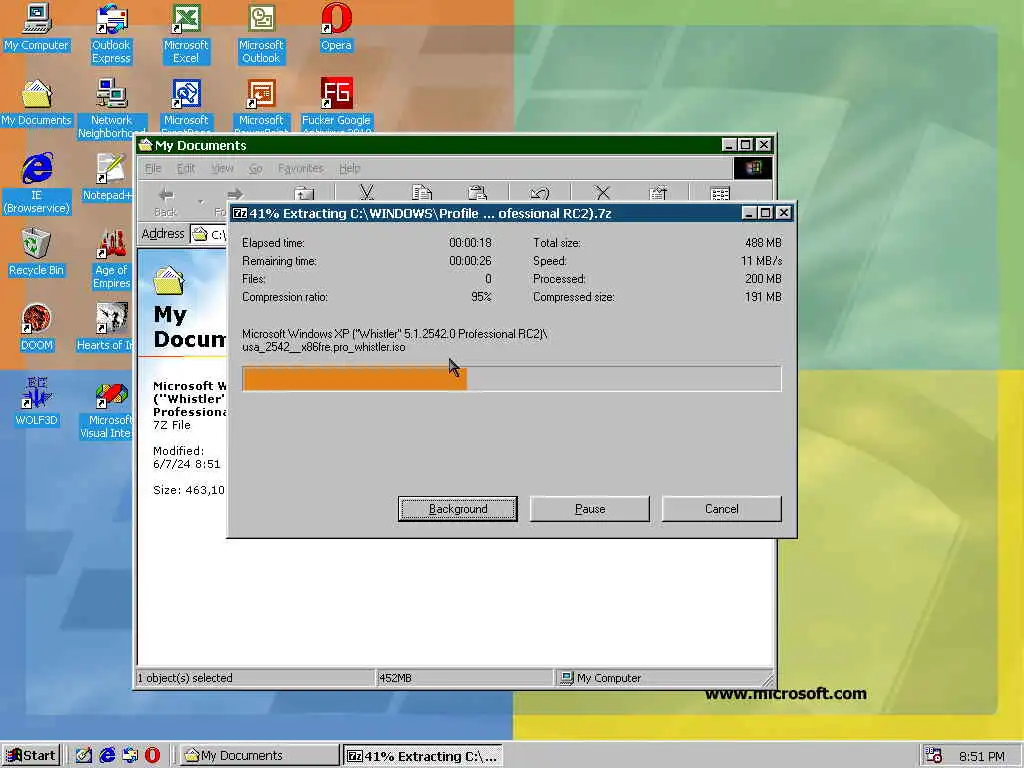Click Up folder icon in My Documents toolbar

pos(304,193)
